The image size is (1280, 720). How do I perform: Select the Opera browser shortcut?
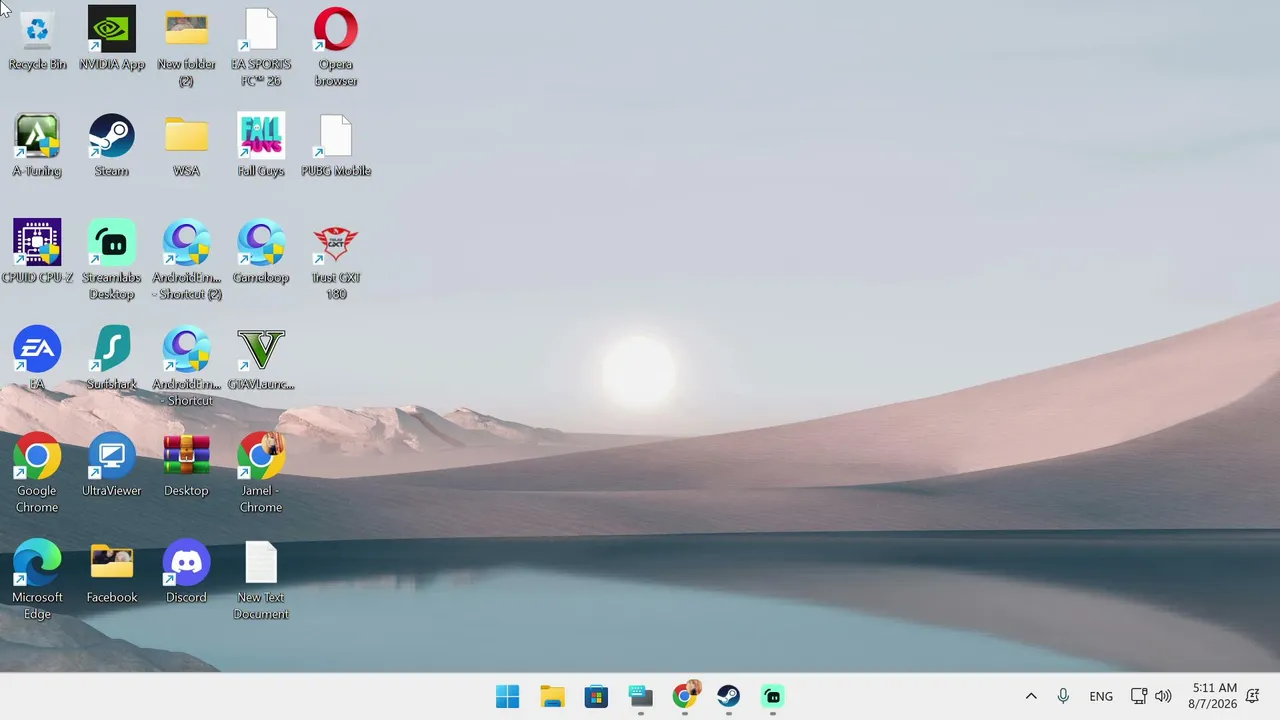336,48
